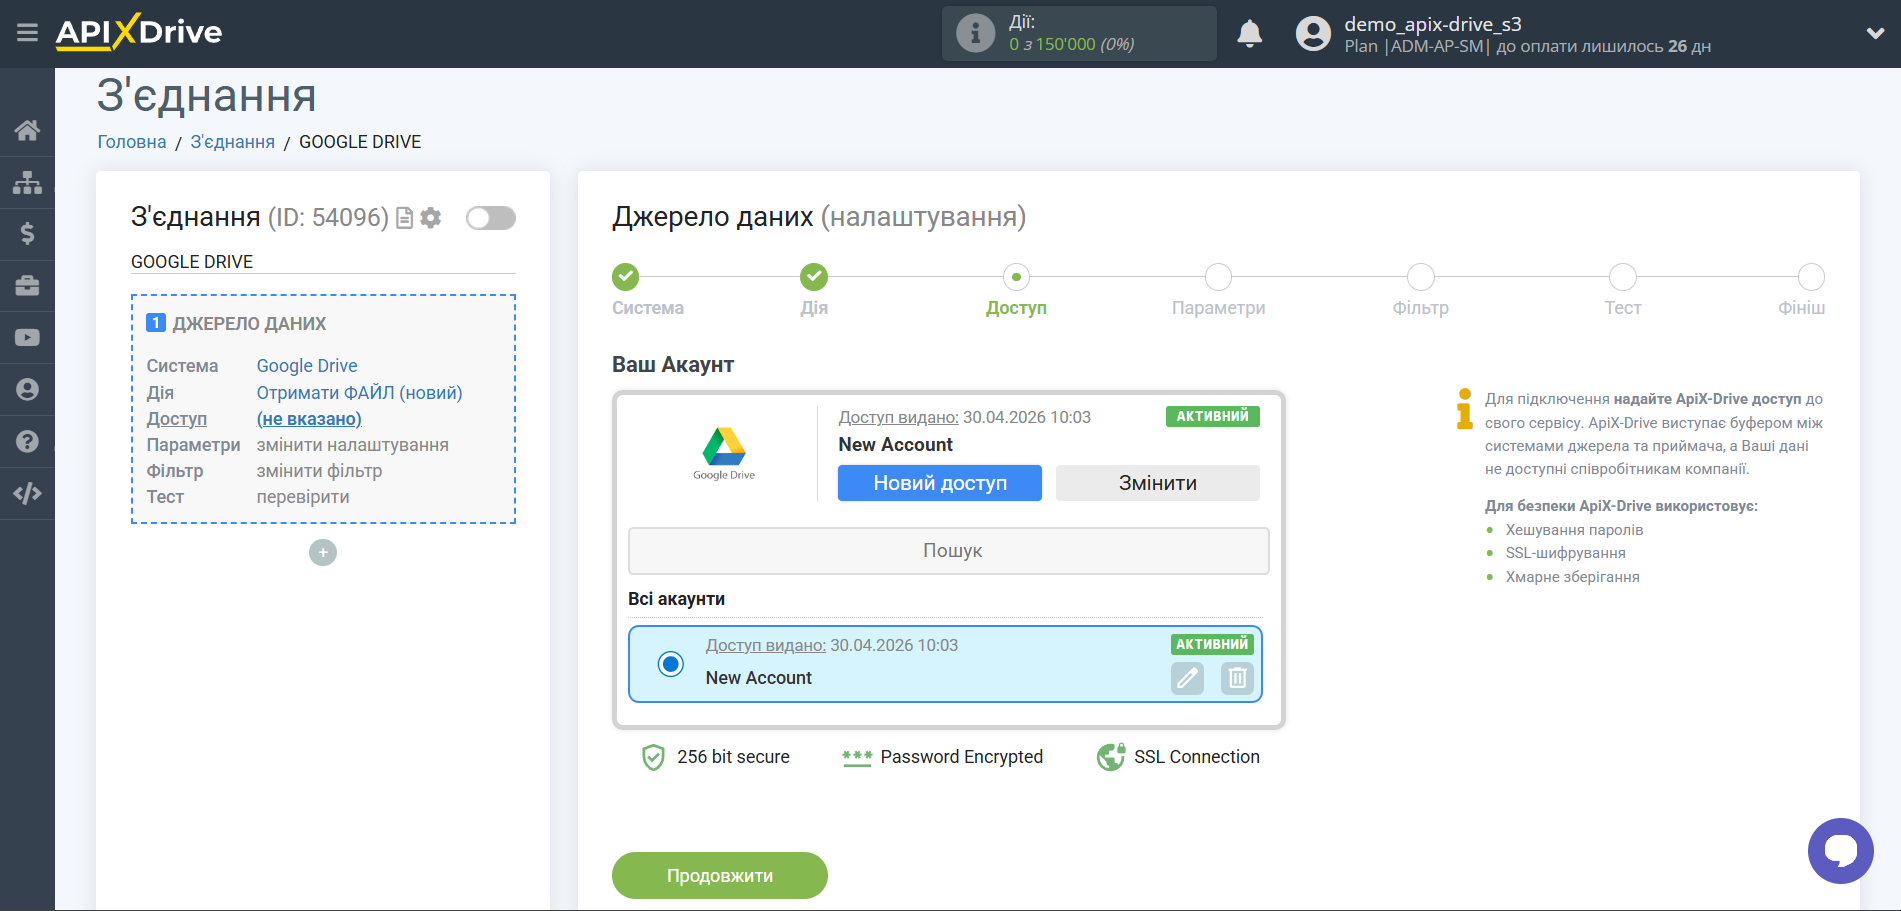Open the profile sidebar icon
The width and height of the screenshot is (1901, 911).
point(27,390)
